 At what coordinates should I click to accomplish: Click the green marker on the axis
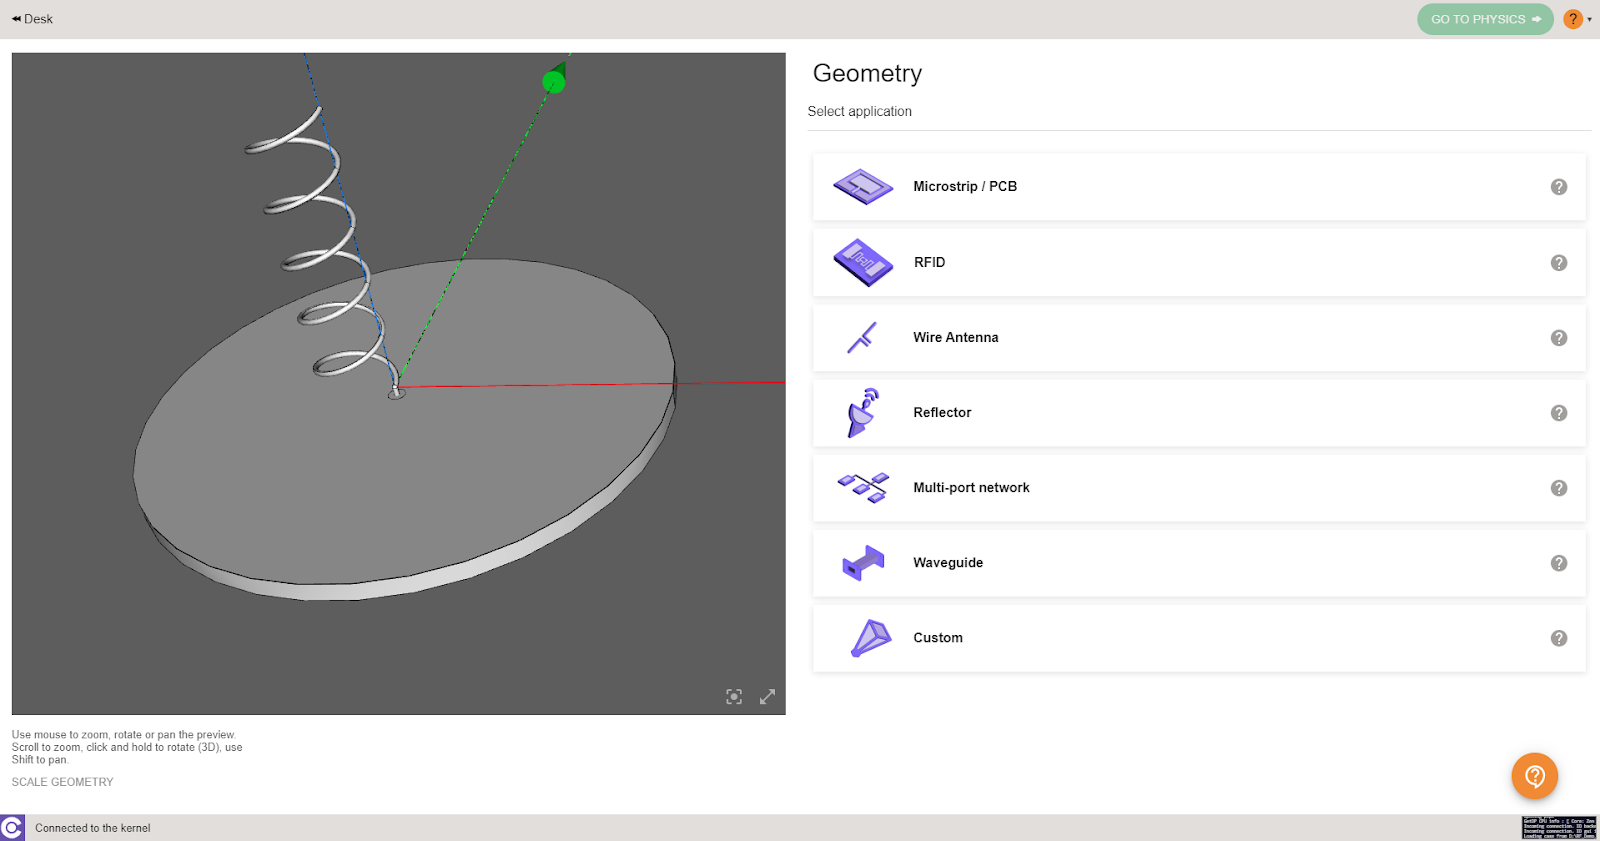pos(553,82)
